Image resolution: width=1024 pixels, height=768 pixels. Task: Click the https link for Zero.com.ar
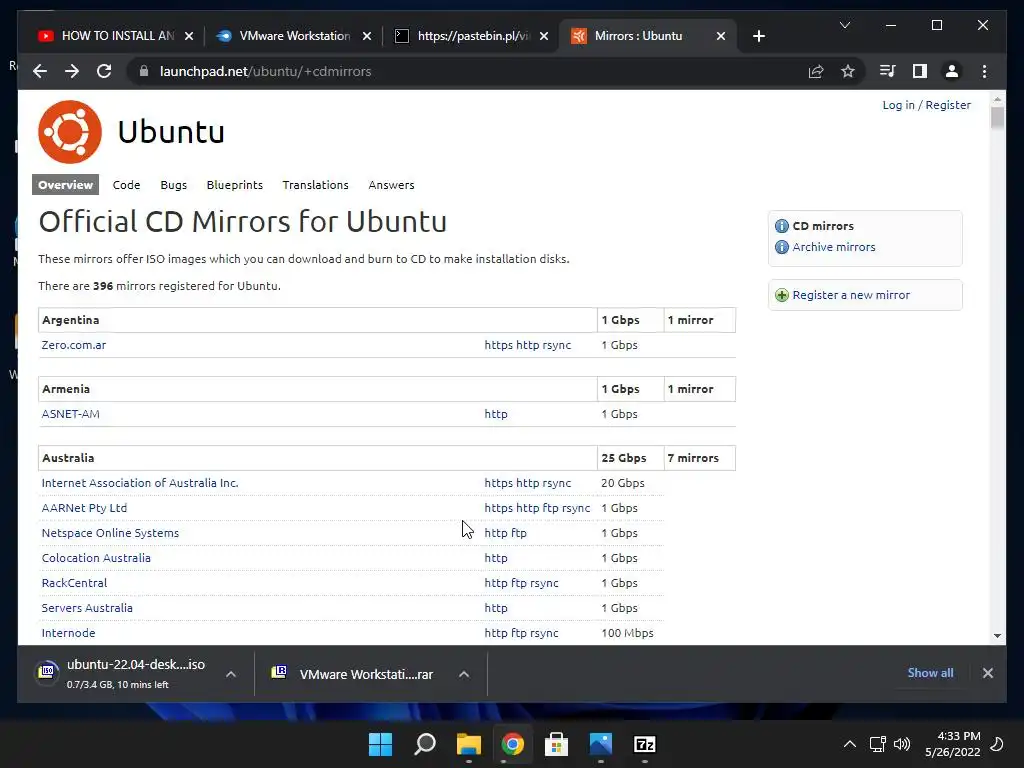(498, 345)
